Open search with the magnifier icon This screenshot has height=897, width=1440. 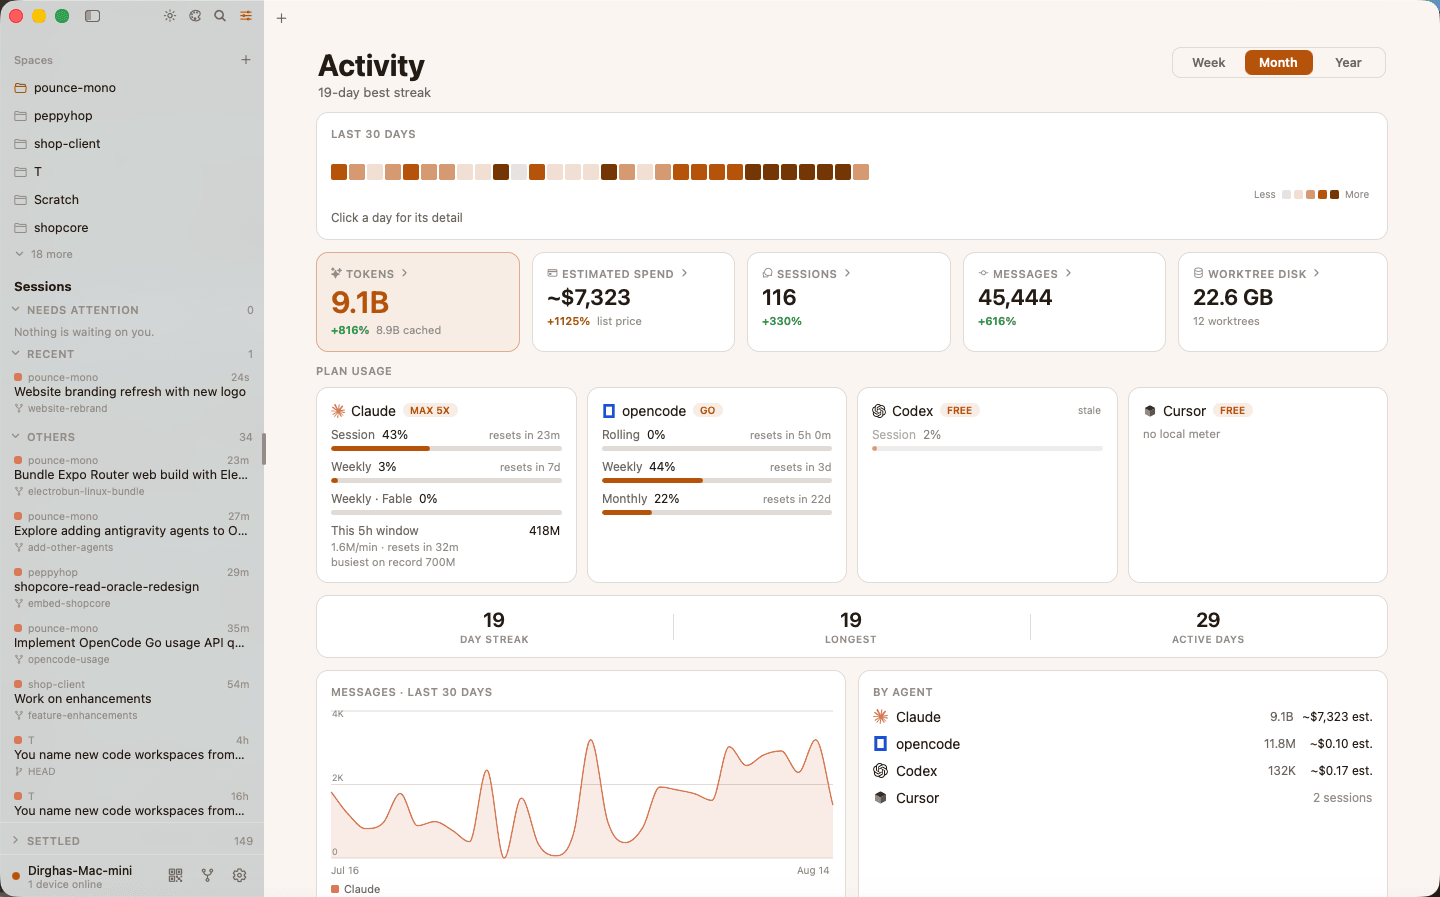click(220, 16)
